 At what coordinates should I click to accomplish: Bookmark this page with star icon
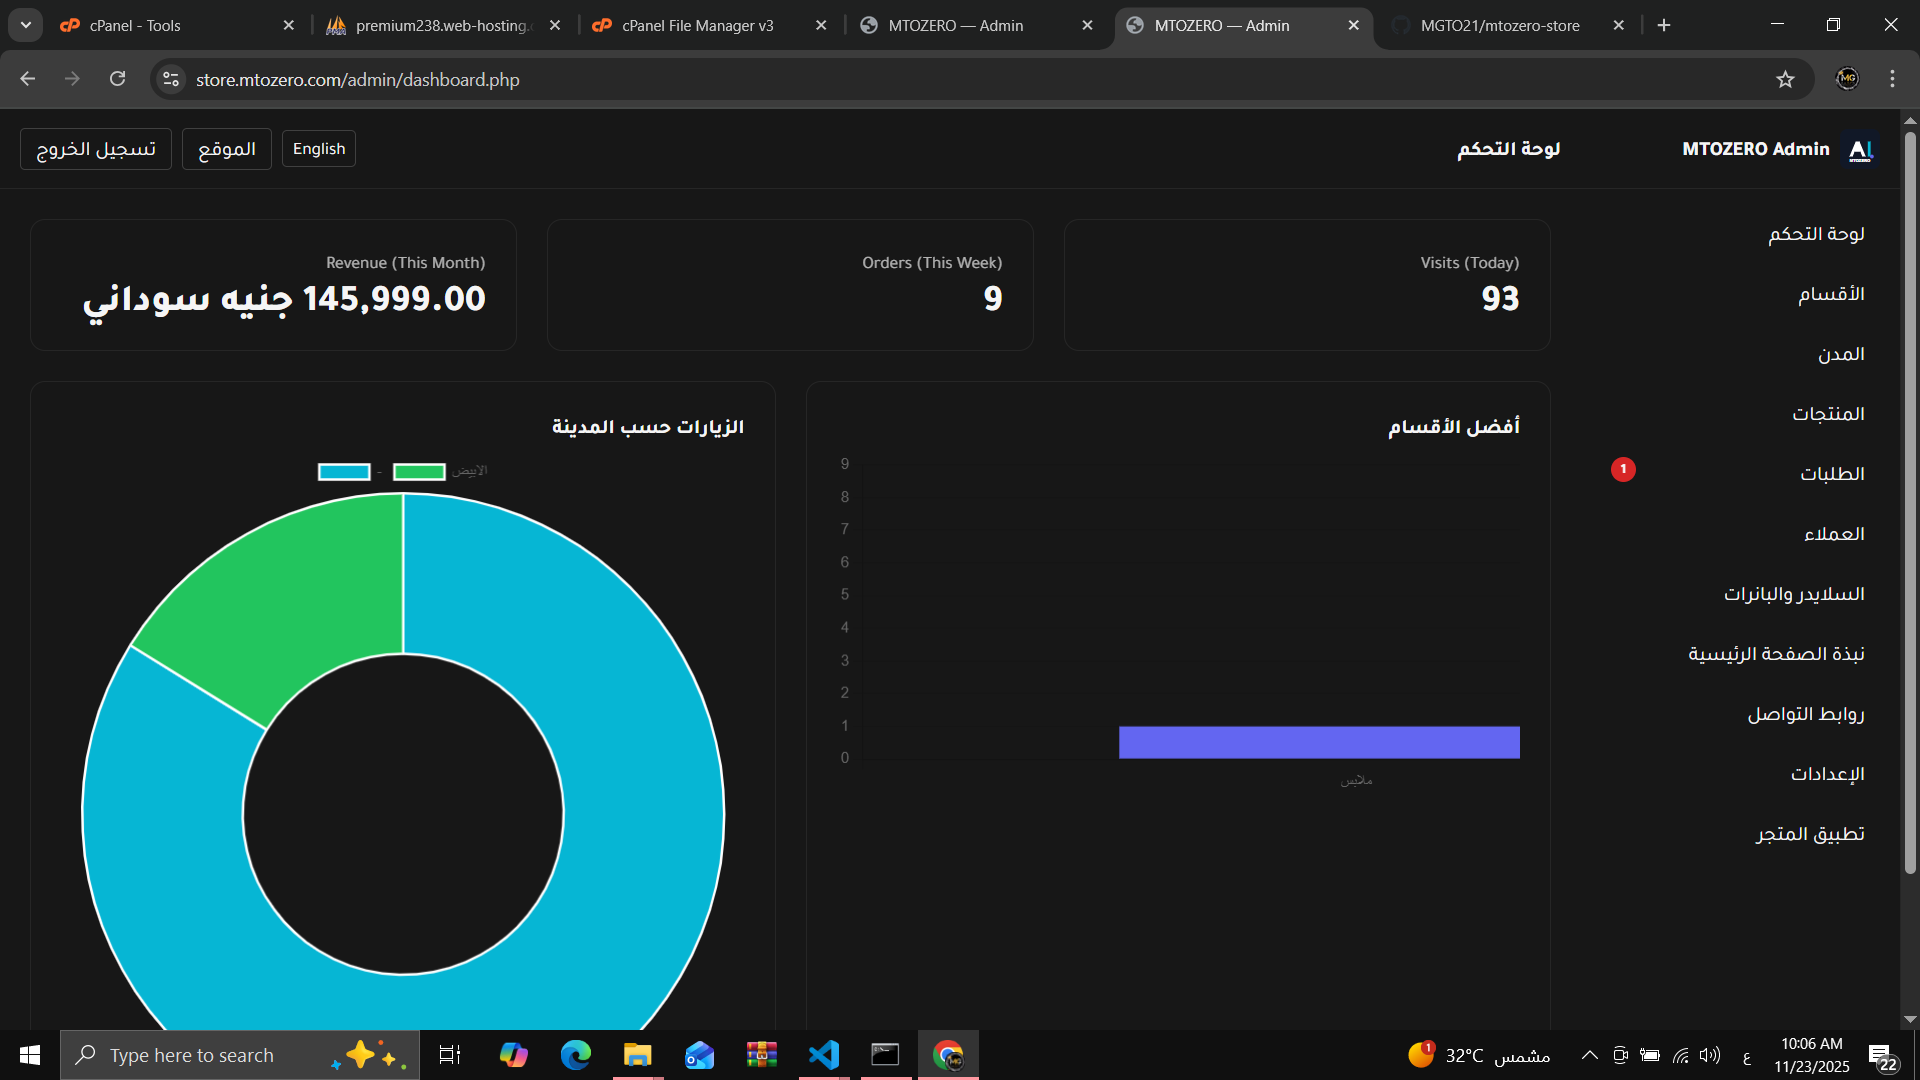tap(1785, 80)
